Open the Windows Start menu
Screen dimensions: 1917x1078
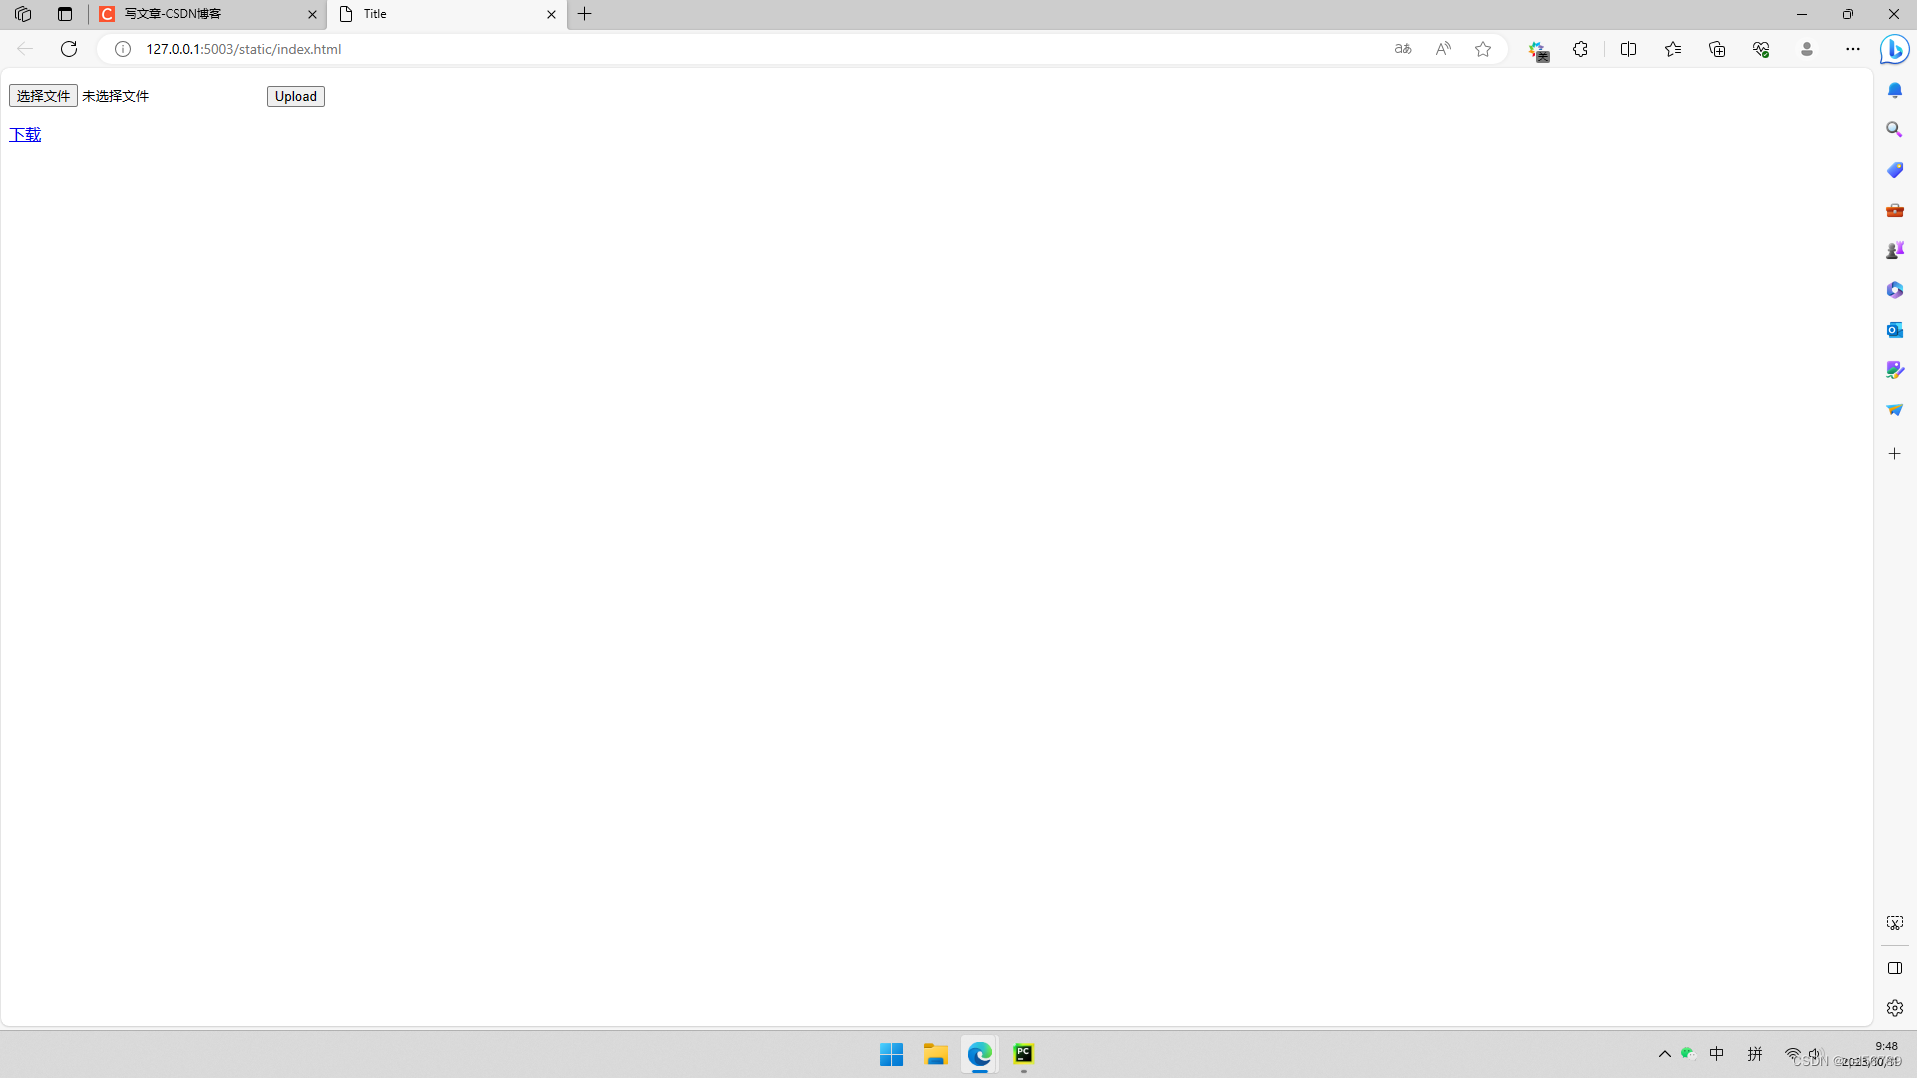[x=892, y=1054]
